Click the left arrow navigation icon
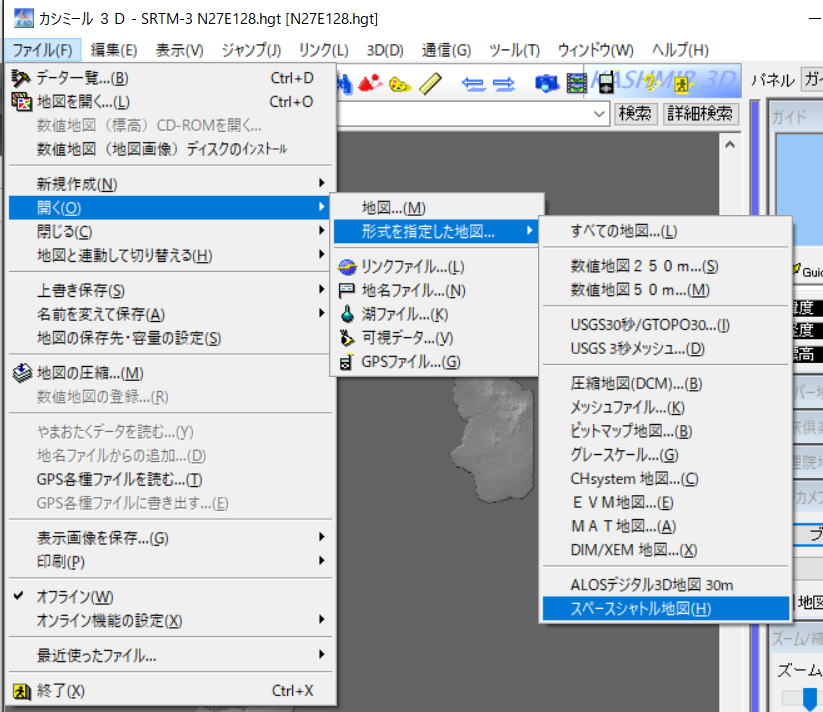The image size is (823, 712). pos(473,85)
